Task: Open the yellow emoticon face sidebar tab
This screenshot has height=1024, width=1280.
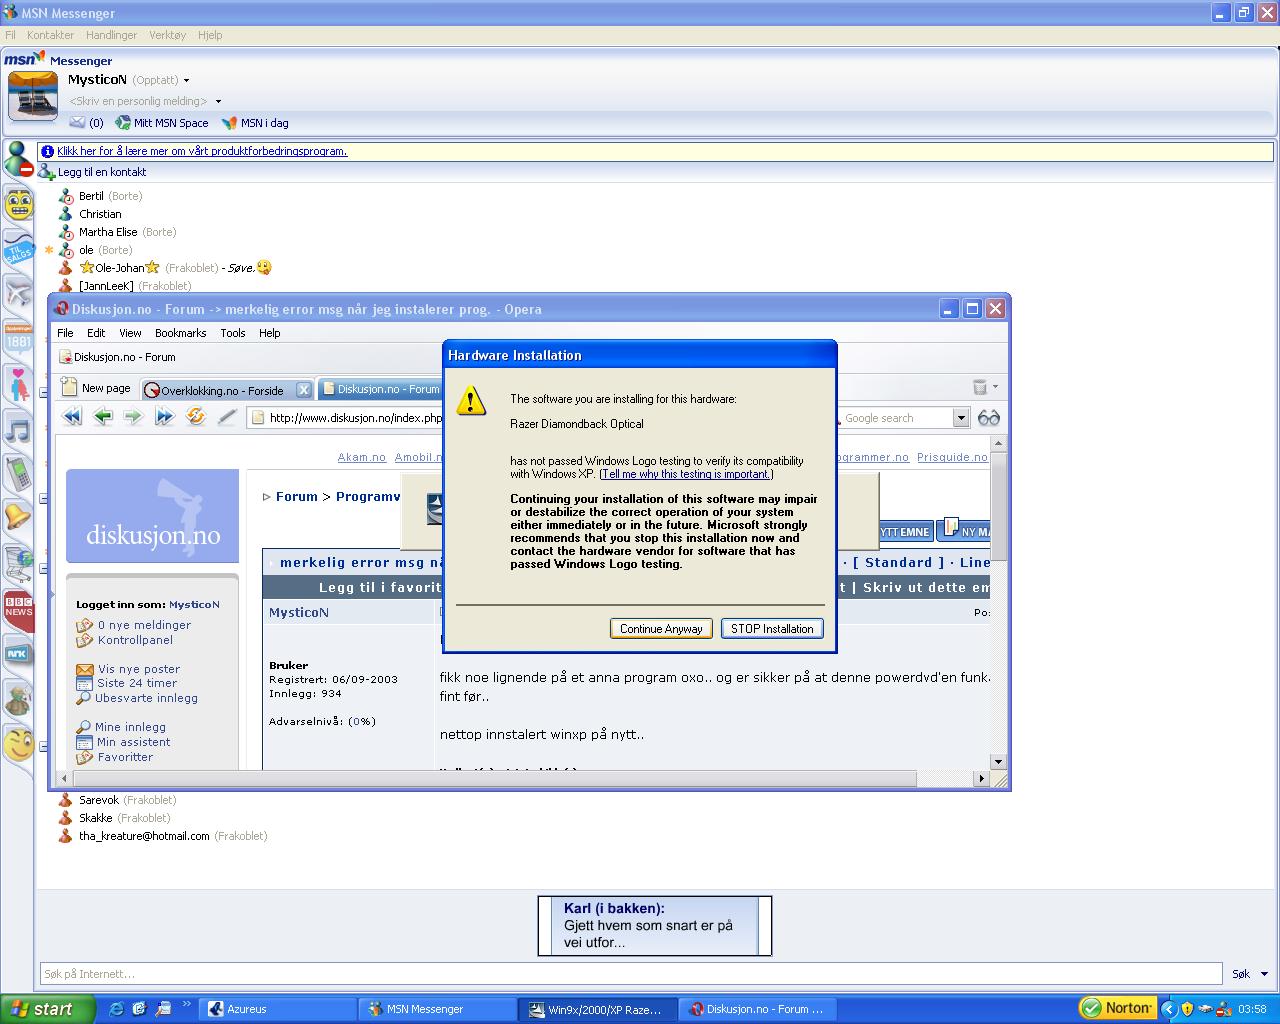Action: [19, 204]
